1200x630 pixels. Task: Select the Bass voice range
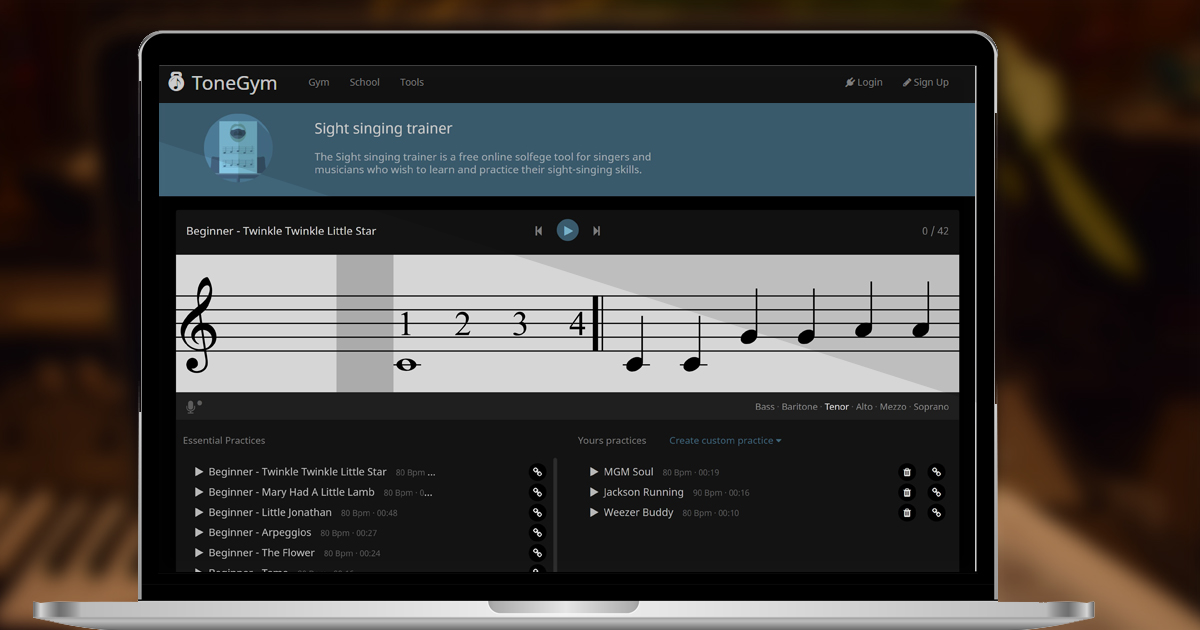pos(765,406)
